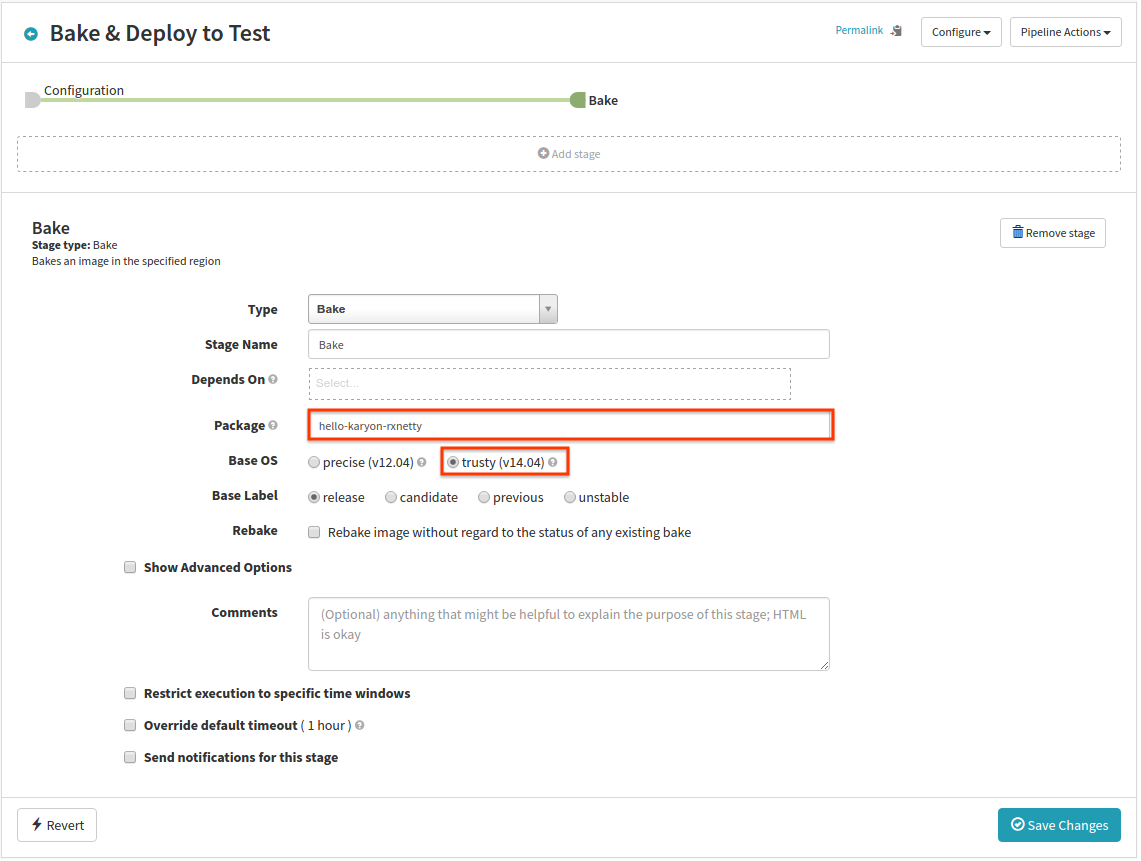Click the Revert button
1141x861 pixels.
click(x=57, y=825)
